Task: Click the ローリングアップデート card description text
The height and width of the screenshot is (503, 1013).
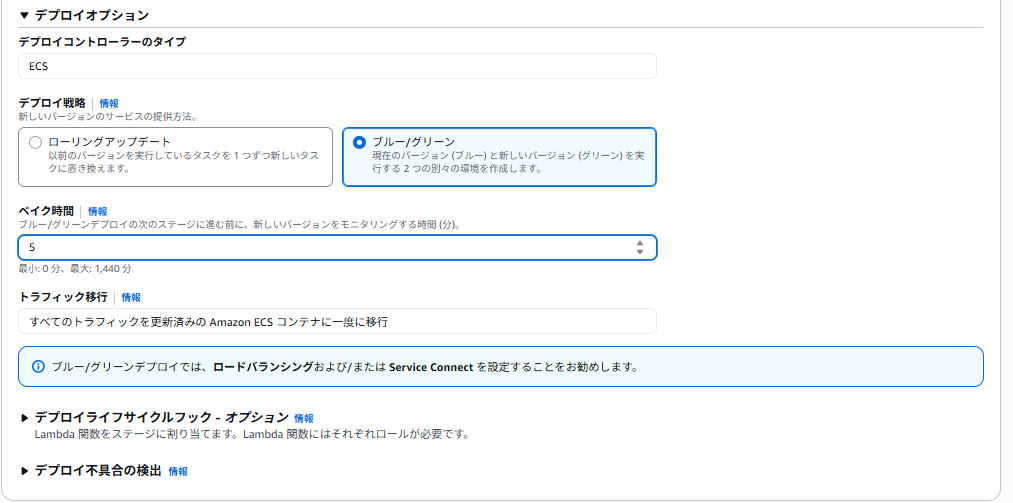Action: tap(184, 162)
